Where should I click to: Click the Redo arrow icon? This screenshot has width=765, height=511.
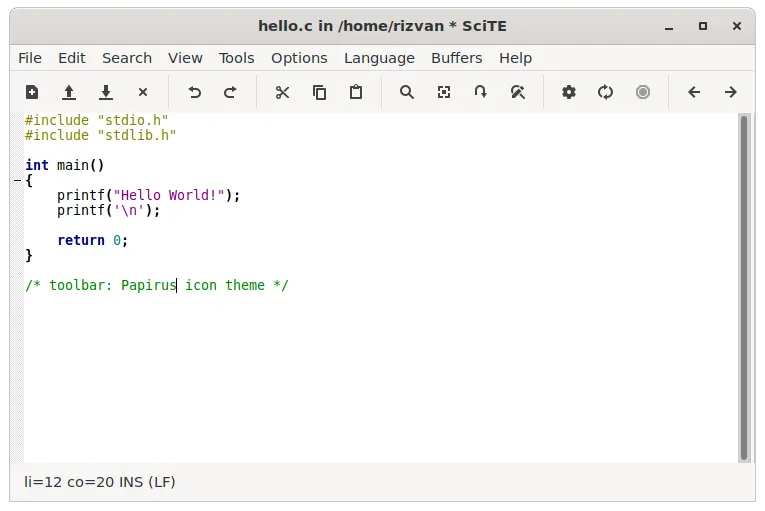coord(230,92)
